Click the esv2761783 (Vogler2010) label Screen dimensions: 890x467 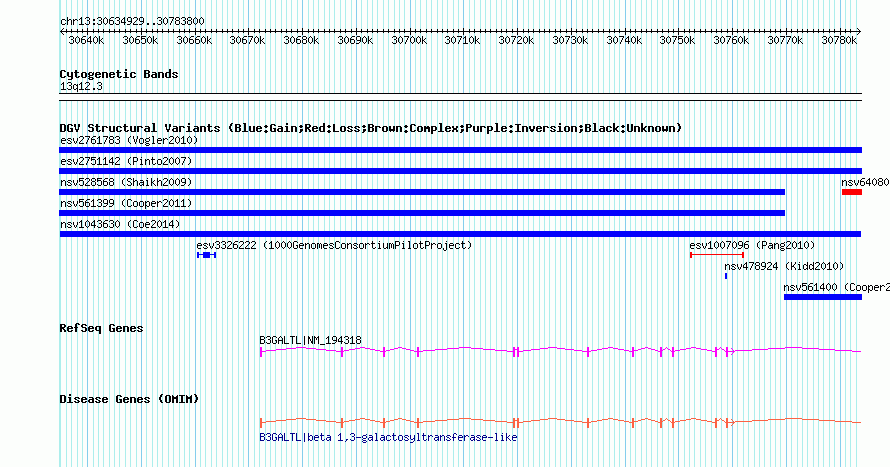pos(129,140)
